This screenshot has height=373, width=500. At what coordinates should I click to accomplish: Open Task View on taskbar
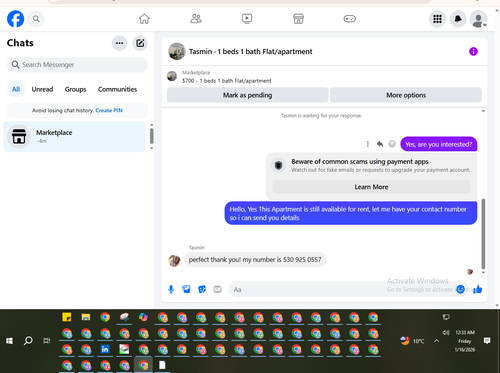tap(47, 341)
